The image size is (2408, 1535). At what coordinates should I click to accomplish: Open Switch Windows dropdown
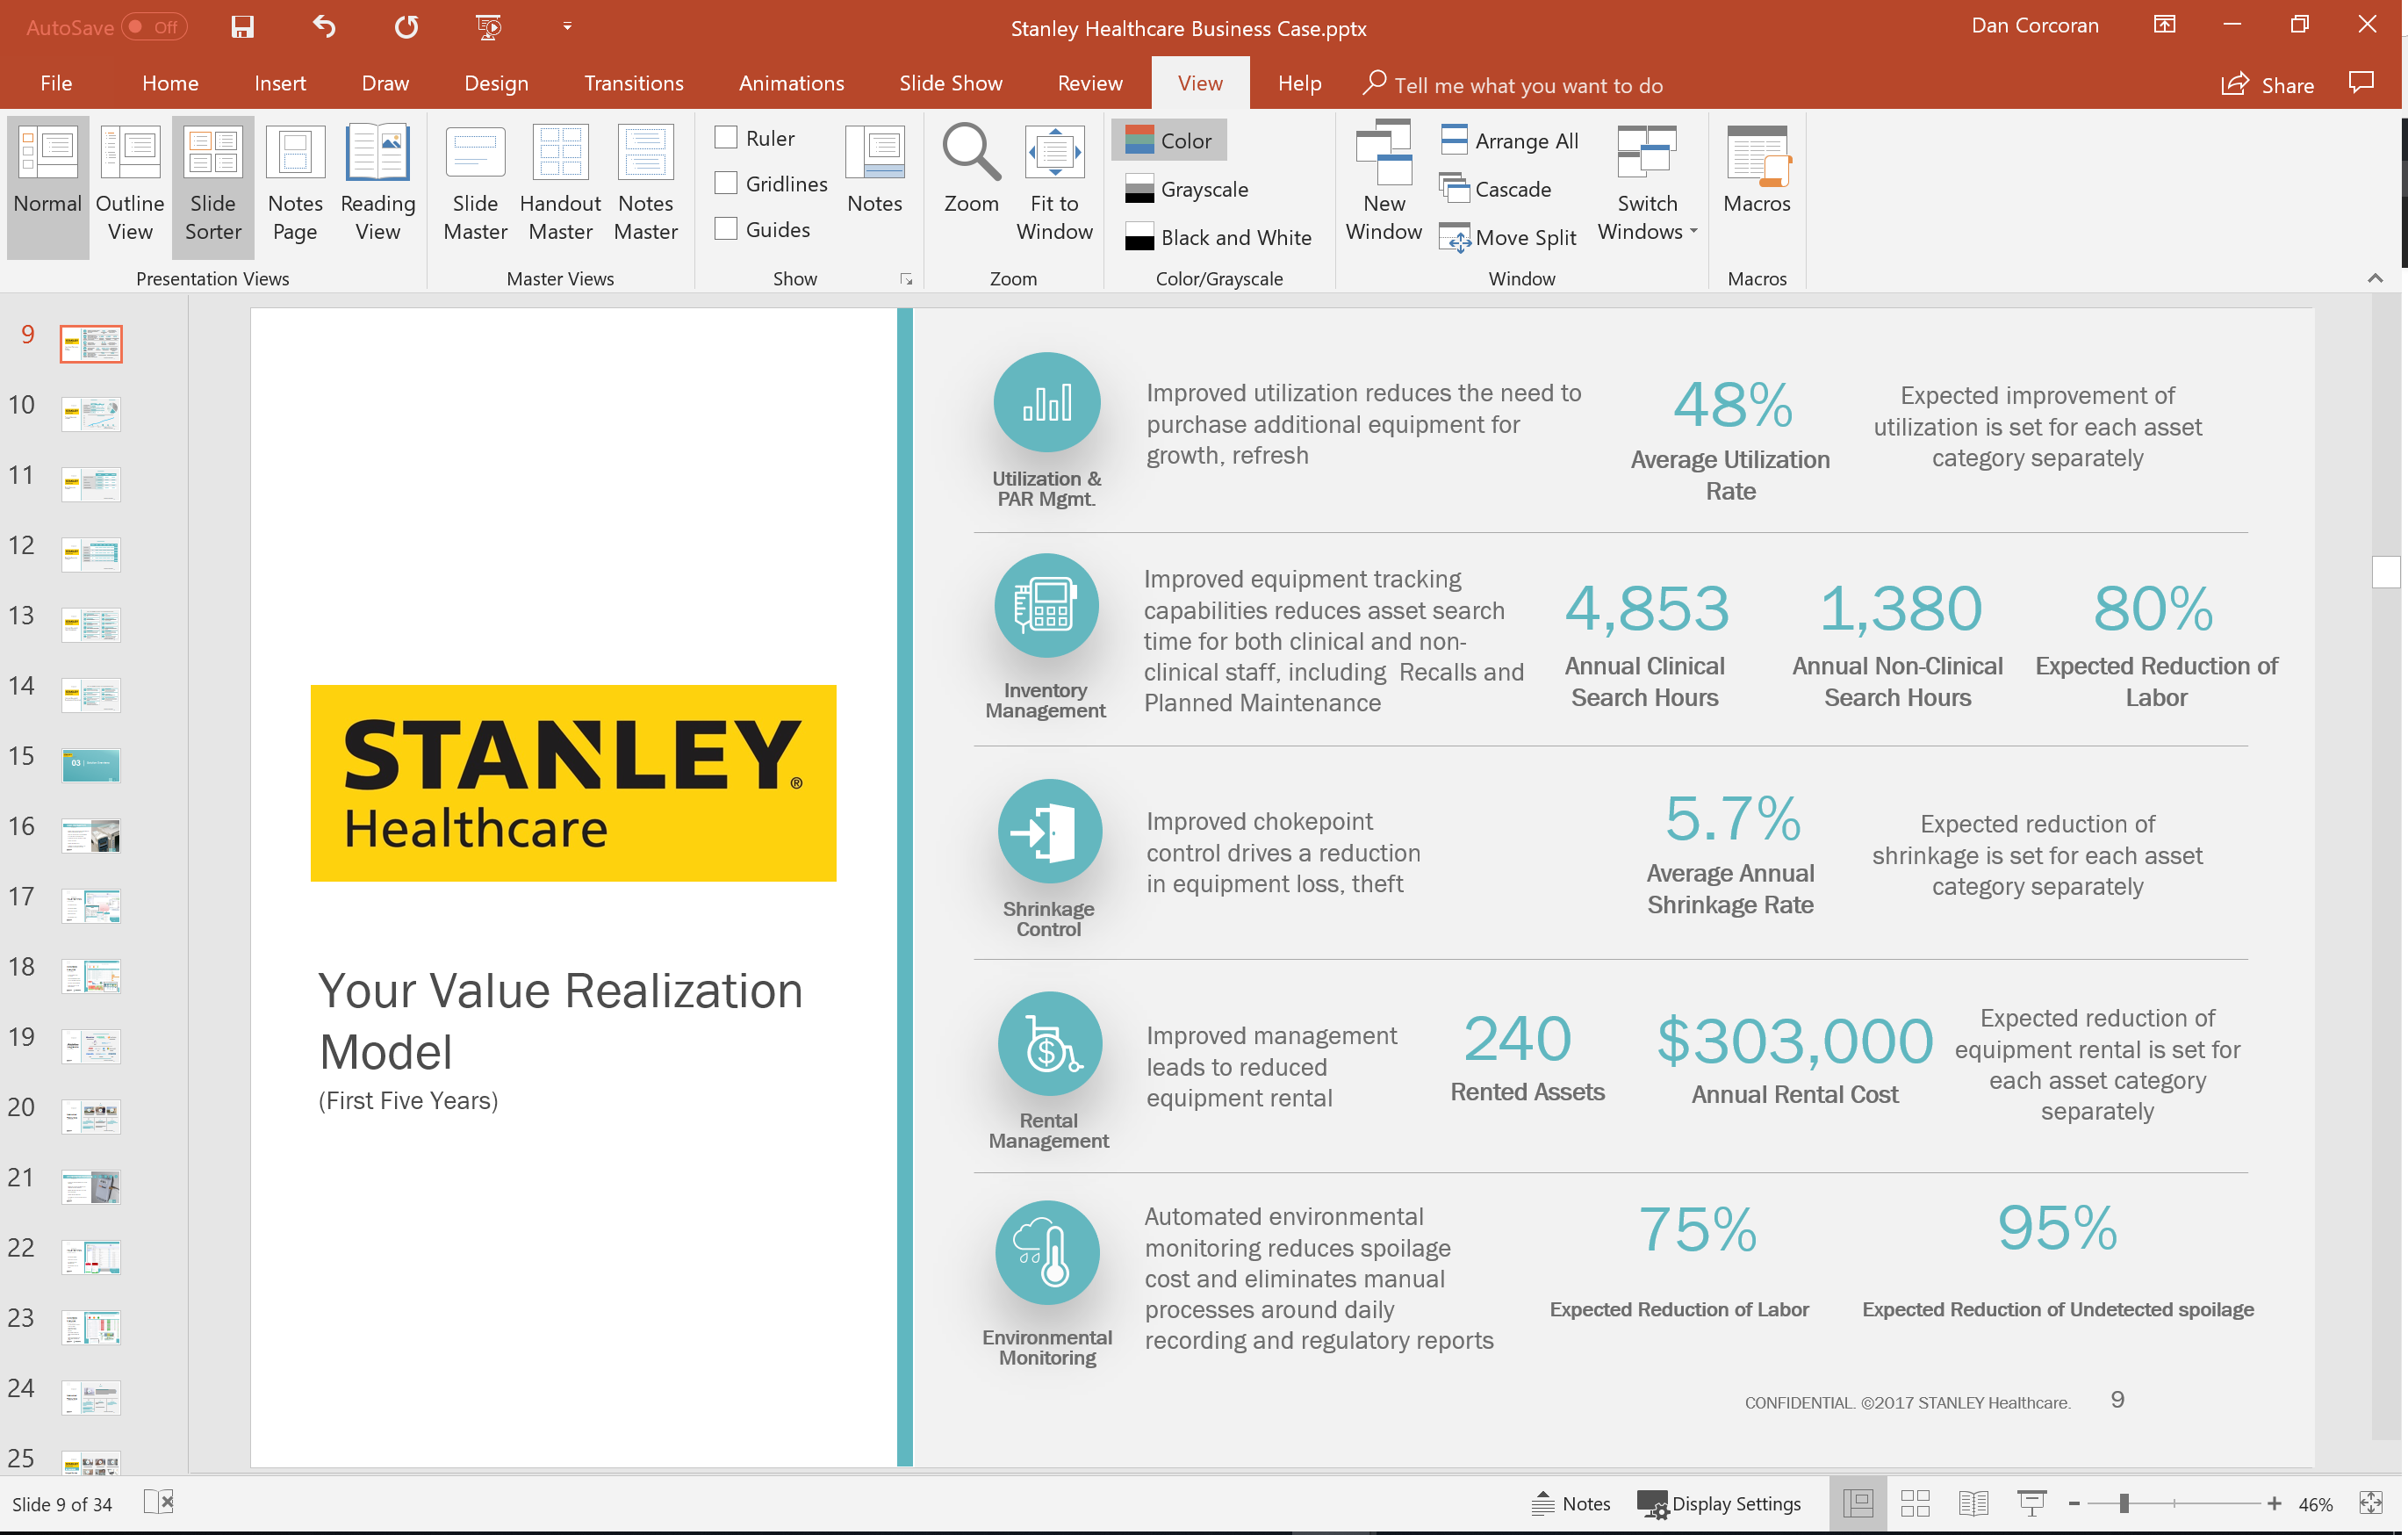coord(1646,186)
